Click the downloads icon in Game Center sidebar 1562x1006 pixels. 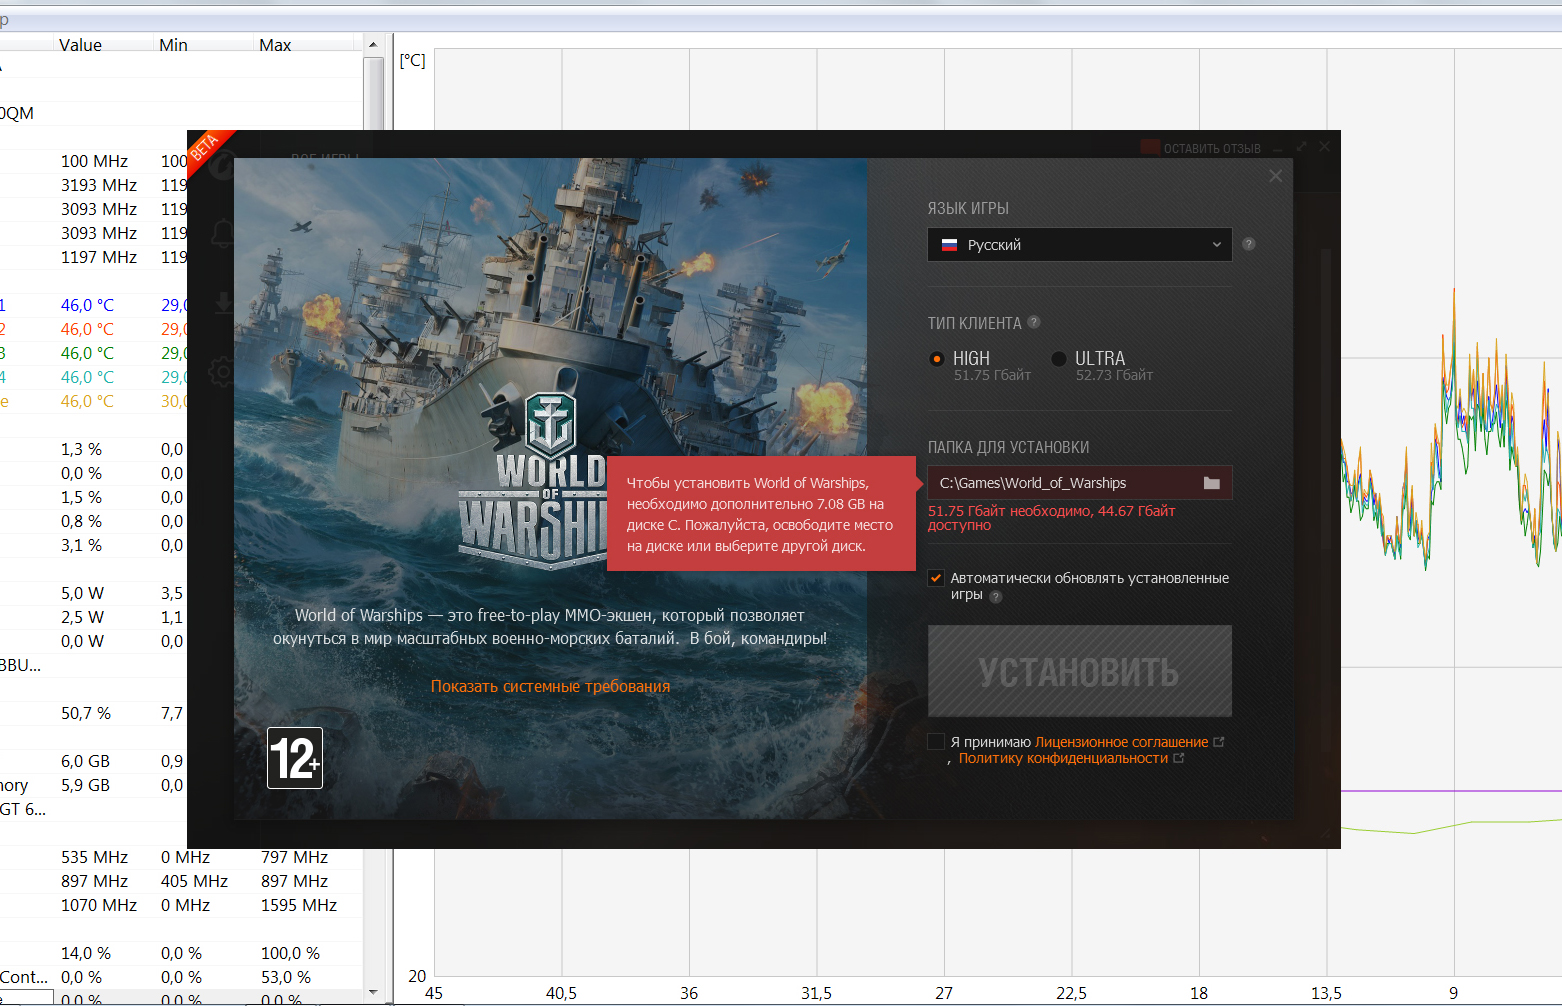coord(223,303)
